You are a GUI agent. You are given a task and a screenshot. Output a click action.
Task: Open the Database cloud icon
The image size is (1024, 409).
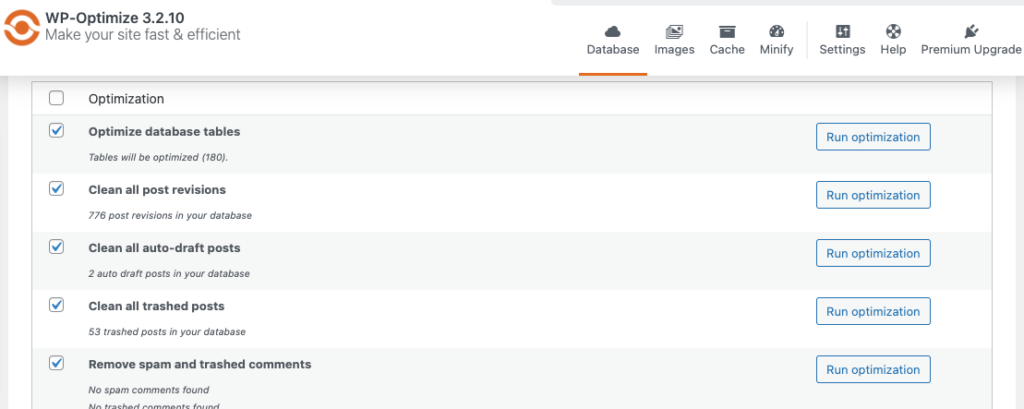click(613, 31)
